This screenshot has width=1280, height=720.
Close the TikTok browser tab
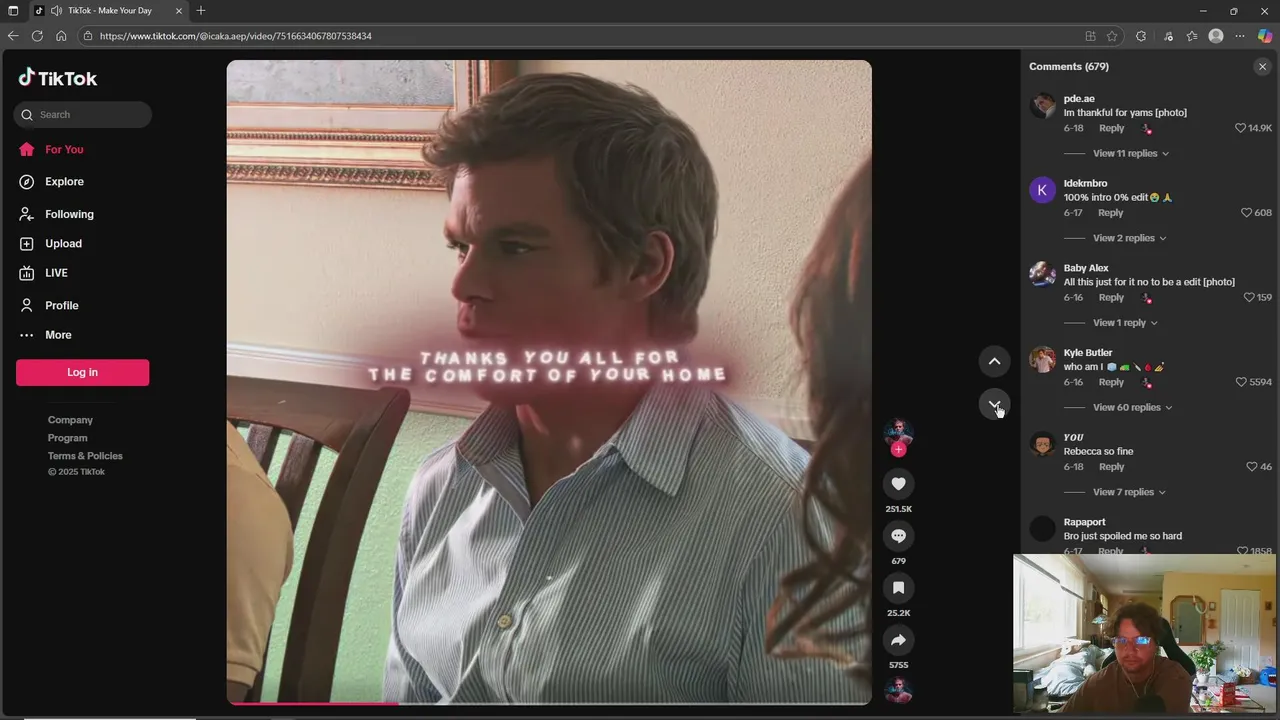pyautogui.click(x=179, y=11)
